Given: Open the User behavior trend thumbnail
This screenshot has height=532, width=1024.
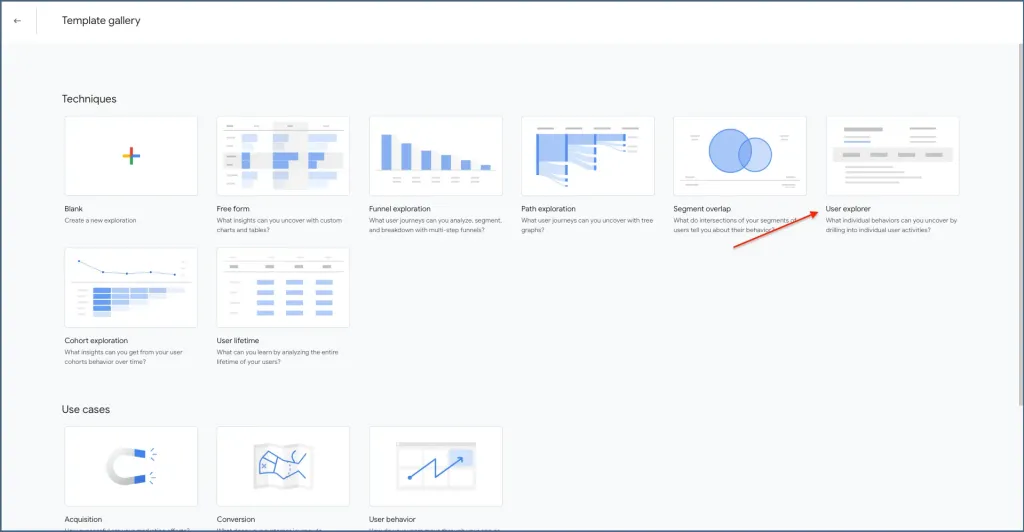Looking at the screenshot, I should coord(436,466).
